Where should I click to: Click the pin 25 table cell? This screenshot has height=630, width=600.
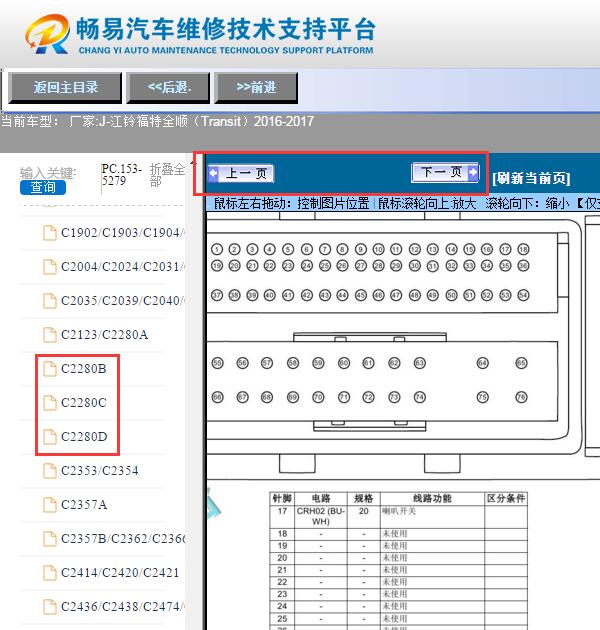[x=282, y=619]
